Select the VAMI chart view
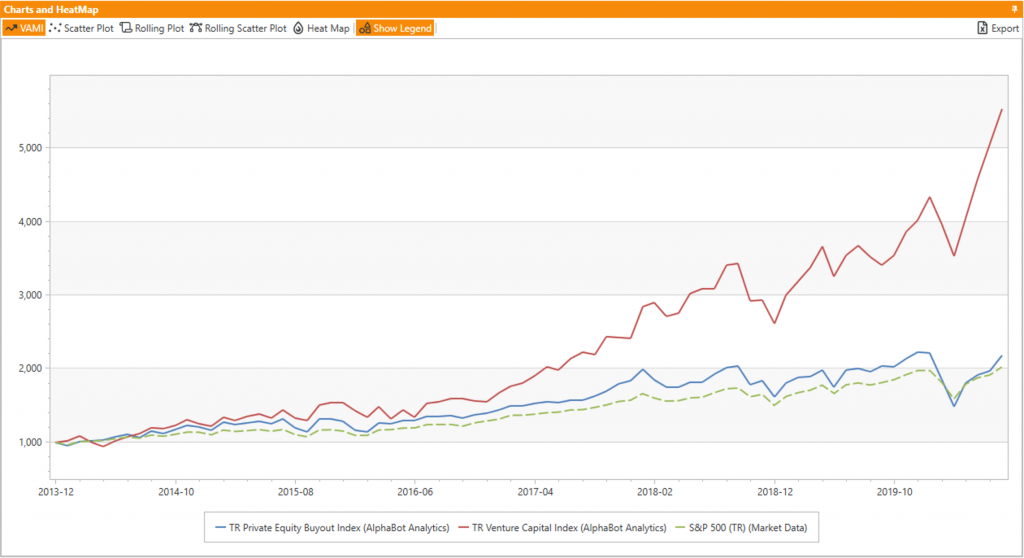Screen dimensions: 1024x558 point(23,28)
